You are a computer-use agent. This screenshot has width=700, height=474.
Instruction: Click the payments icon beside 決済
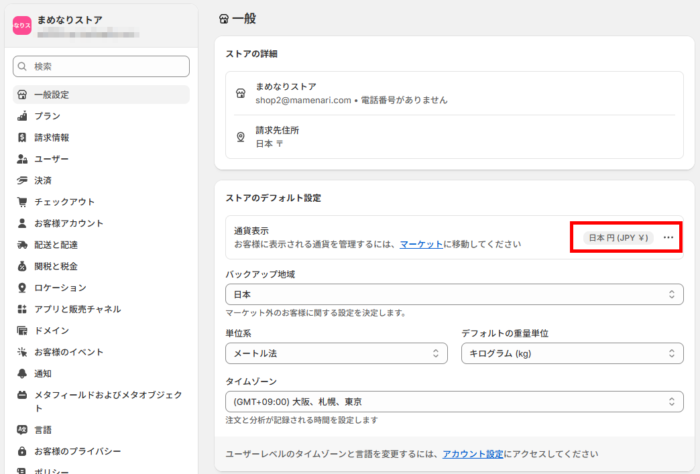pos(22,180)
